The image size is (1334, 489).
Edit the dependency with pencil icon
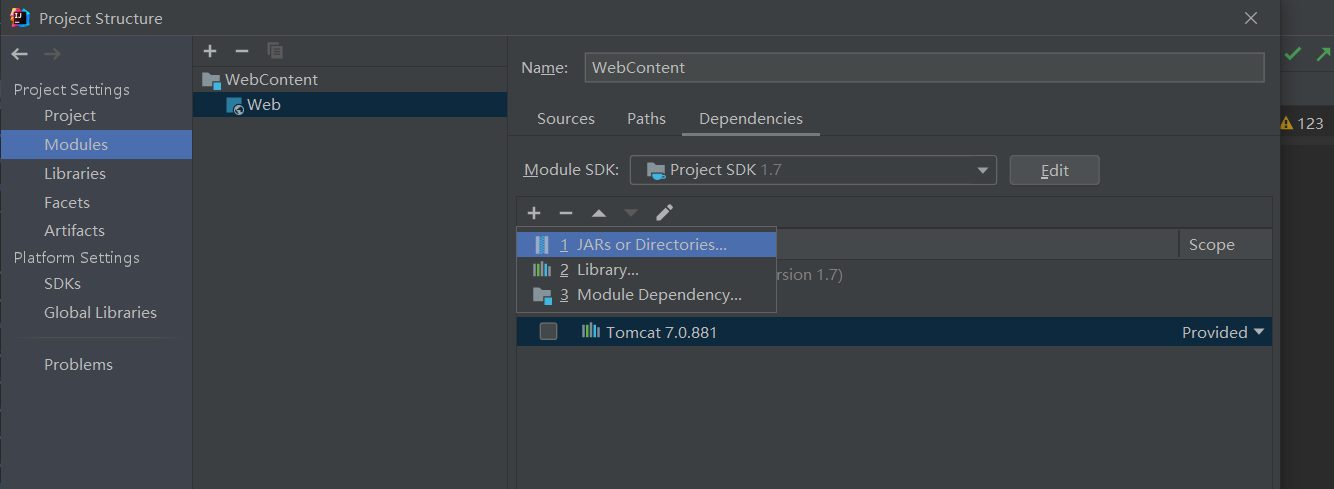[x=665, y=213]
